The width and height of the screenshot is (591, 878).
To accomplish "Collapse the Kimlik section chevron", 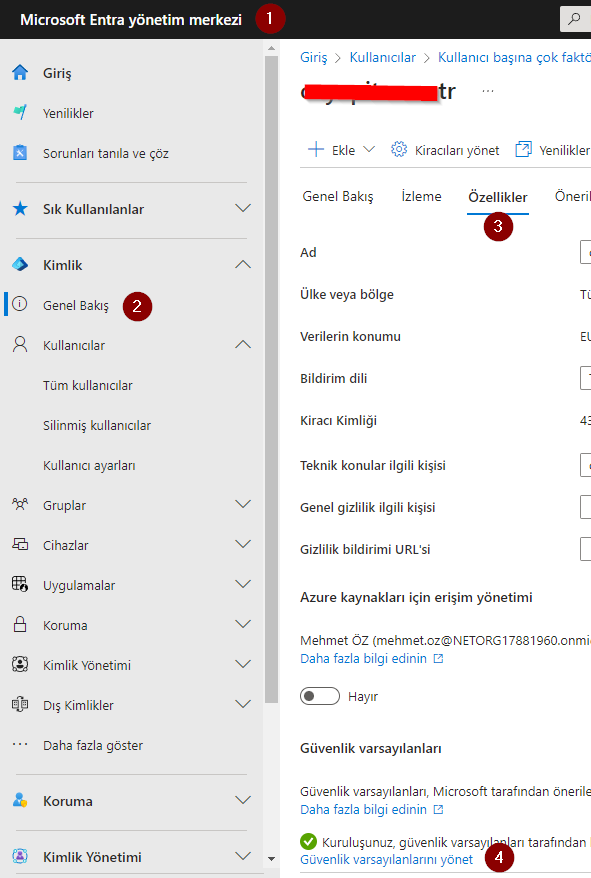I will [243, 264].
